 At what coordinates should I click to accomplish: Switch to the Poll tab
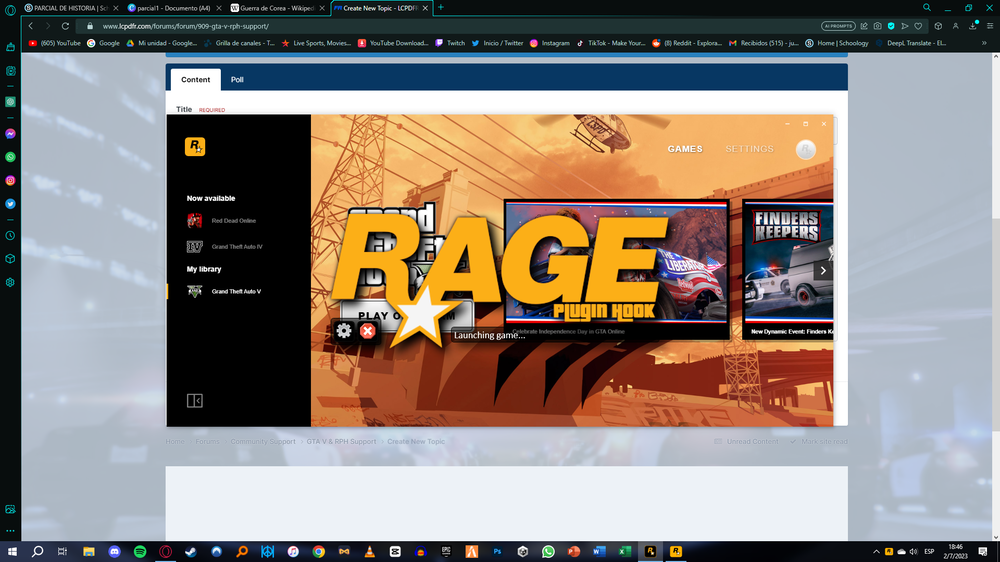pyautogui.click(x=237, y=80)
